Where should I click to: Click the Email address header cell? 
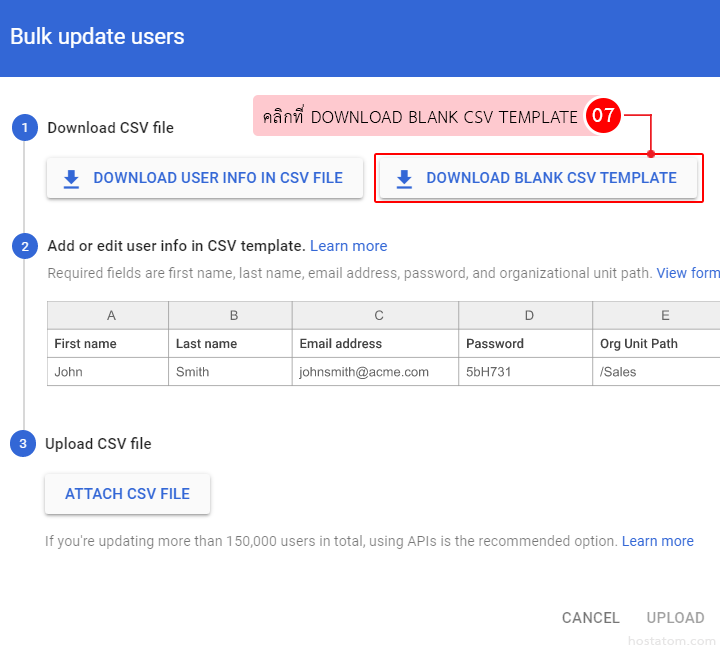[x=341, y=343]
